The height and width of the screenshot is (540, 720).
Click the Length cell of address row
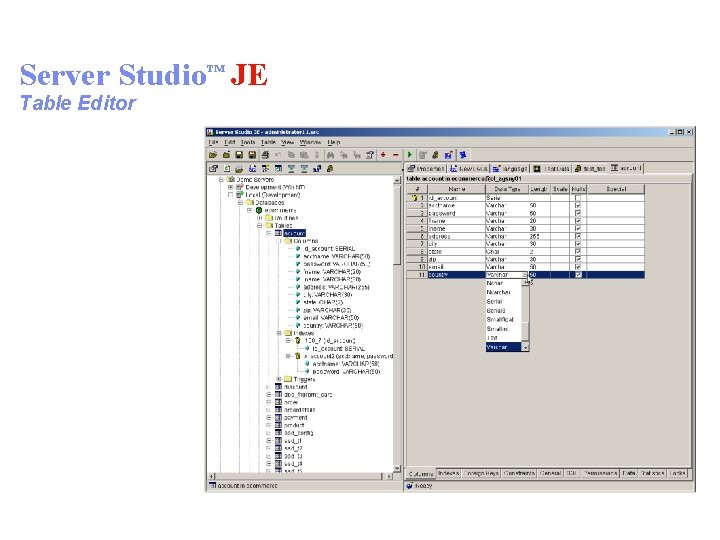[539, 236]
